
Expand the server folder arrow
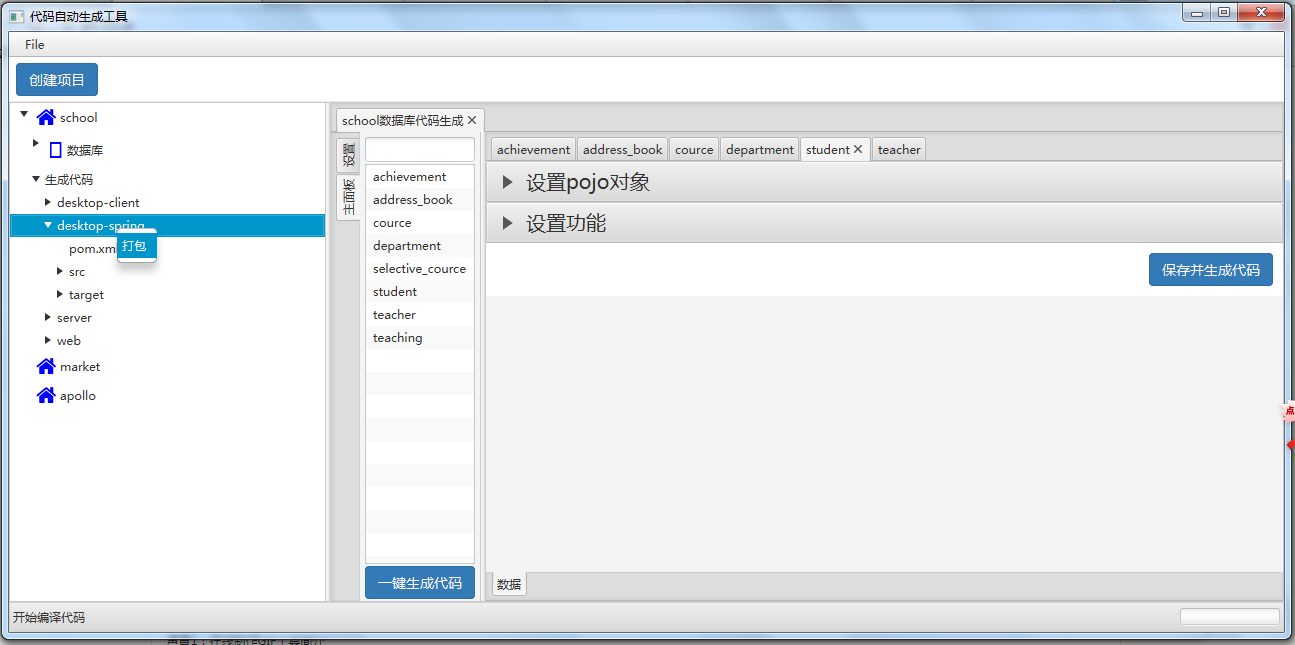coord(48,317)
